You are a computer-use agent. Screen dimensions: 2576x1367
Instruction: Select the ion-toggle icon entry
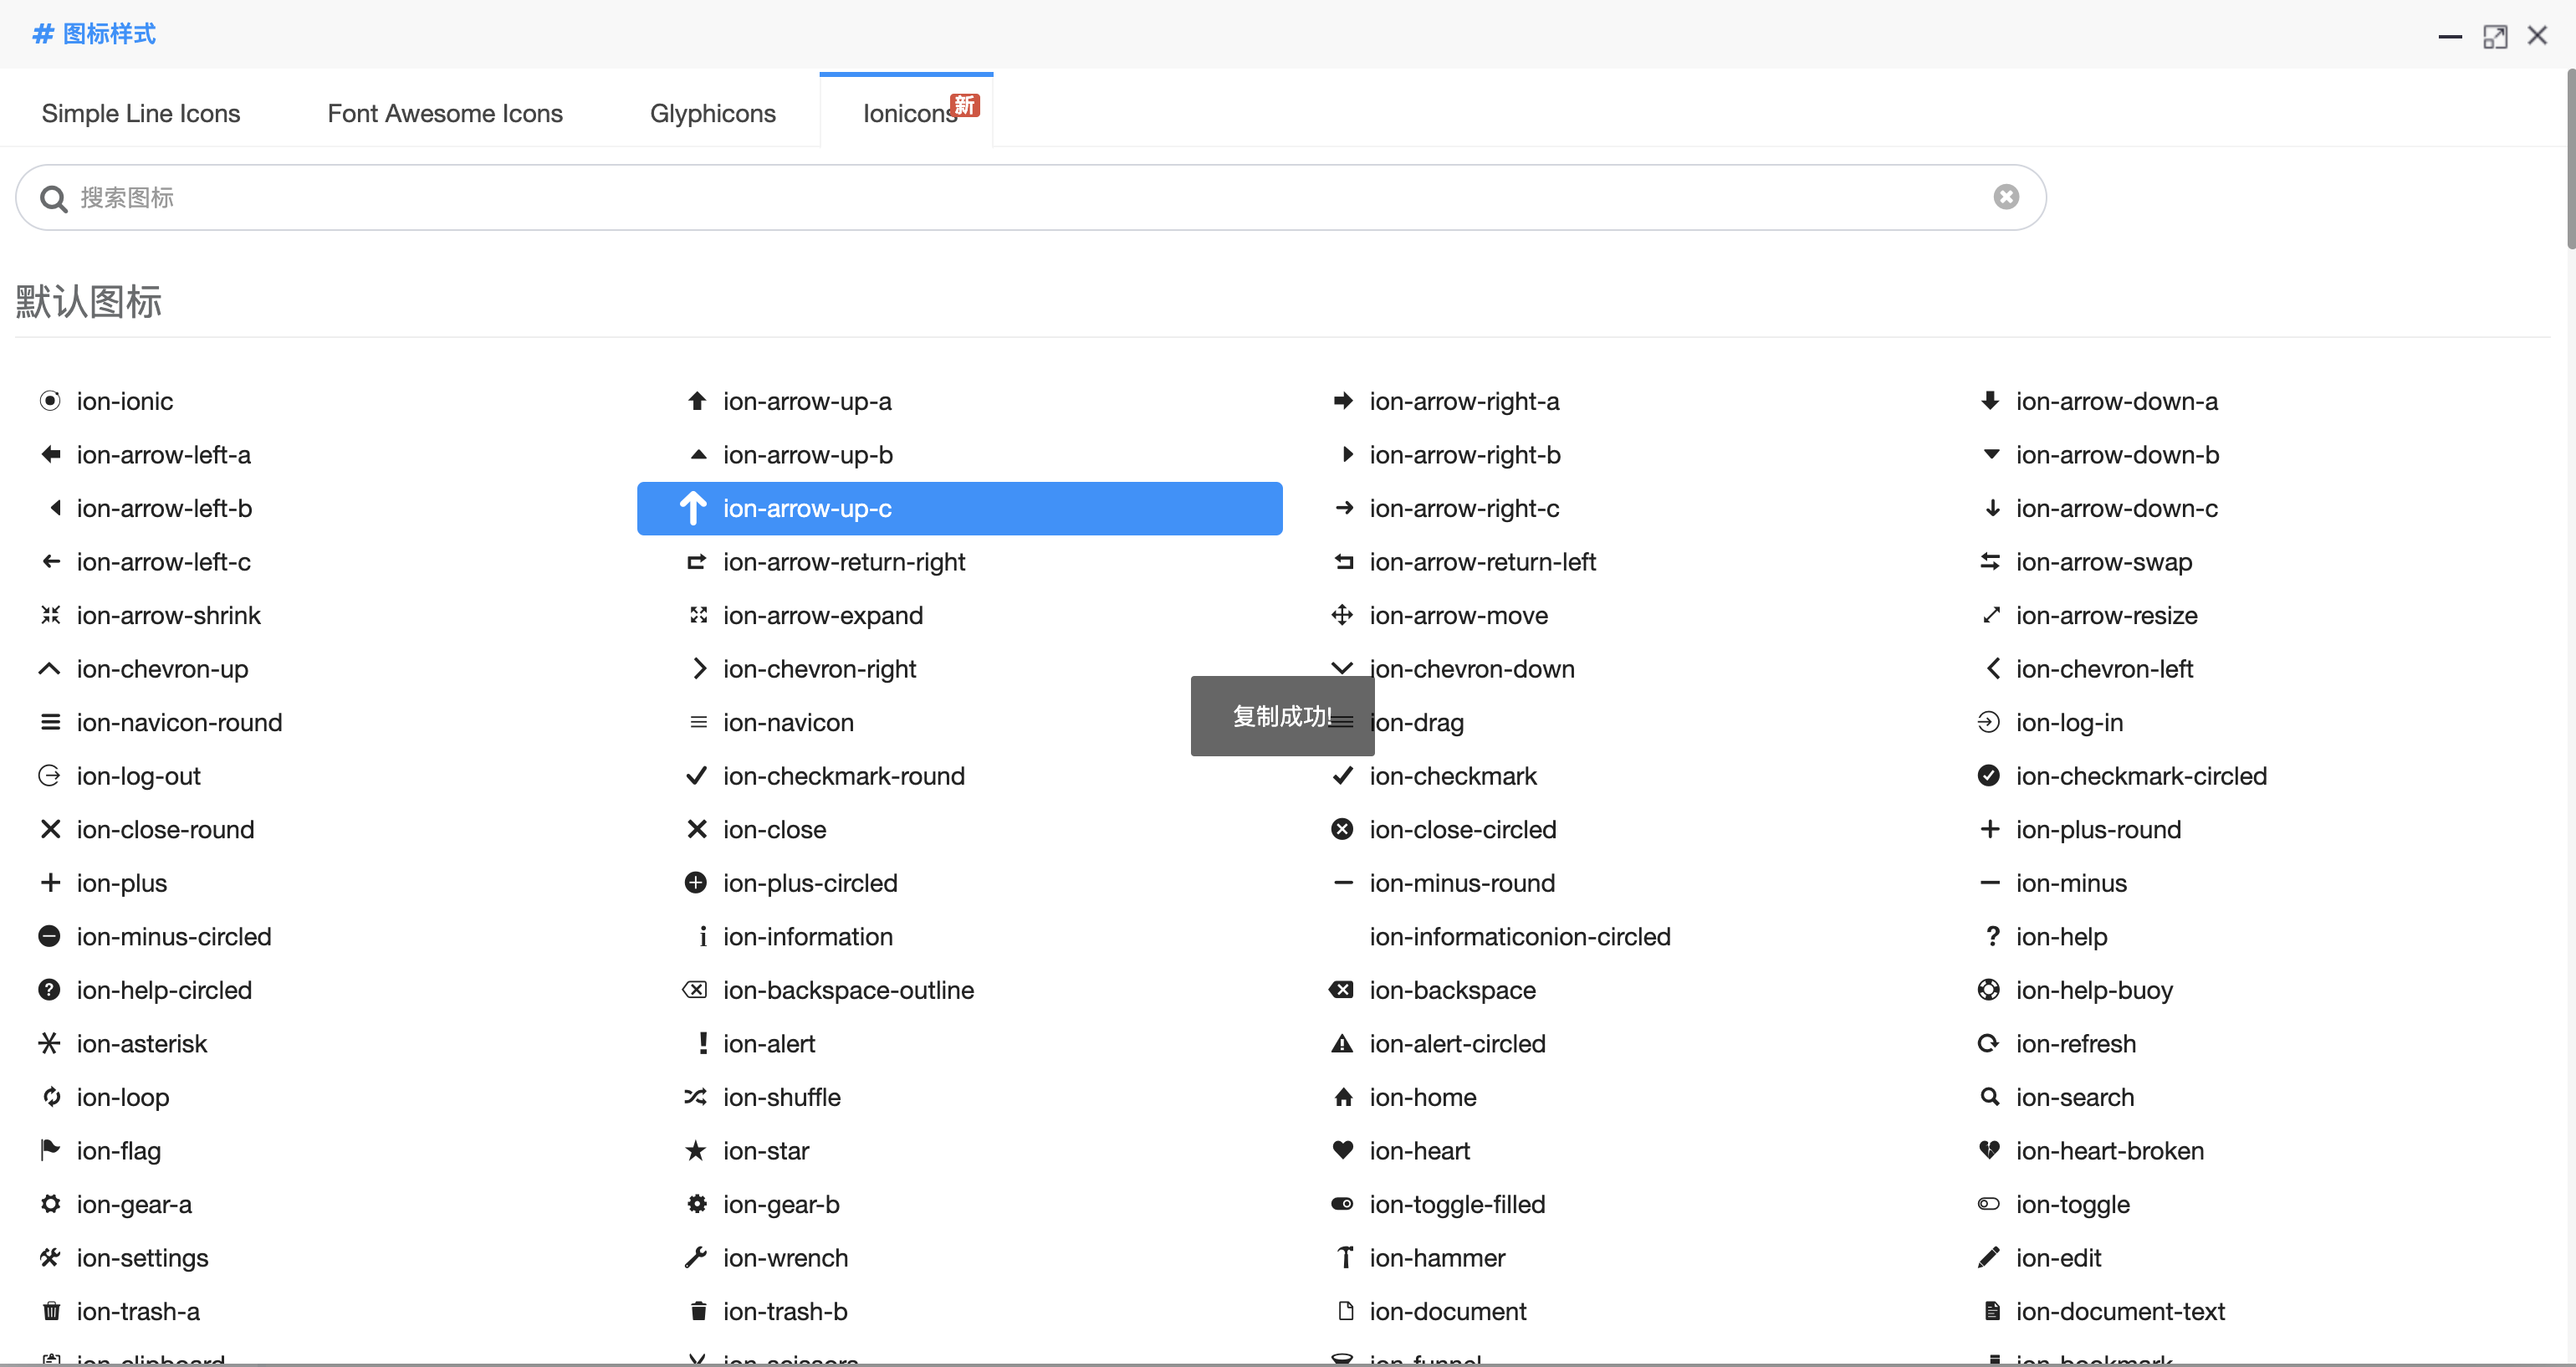click(2072, 1204)
